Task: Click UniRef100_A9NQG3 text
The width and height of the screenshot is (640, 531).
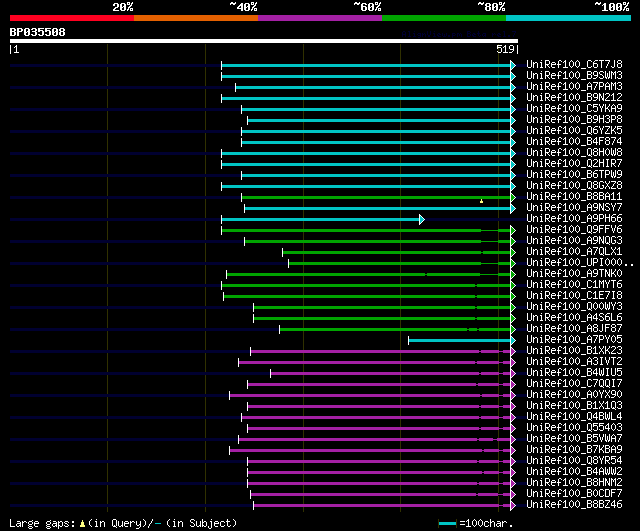Action: (x=574, y=241)
